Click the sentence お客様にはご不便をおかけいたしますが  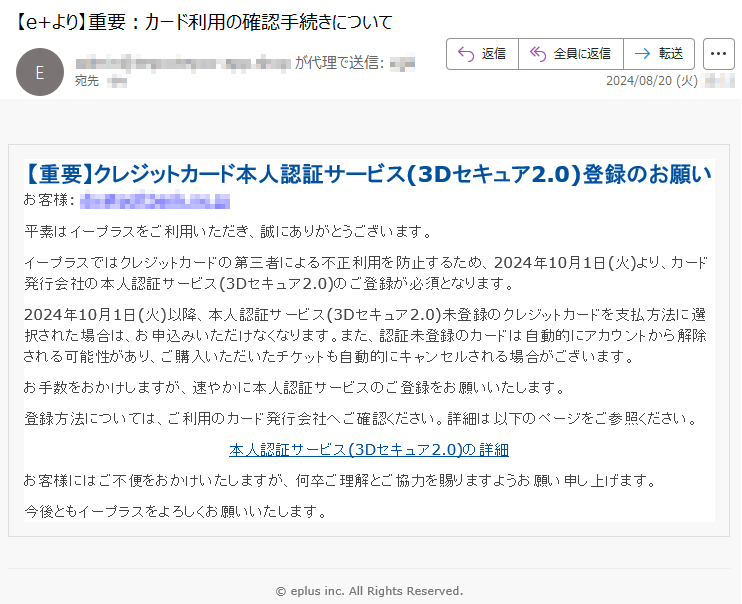click(x=340, y=480)
